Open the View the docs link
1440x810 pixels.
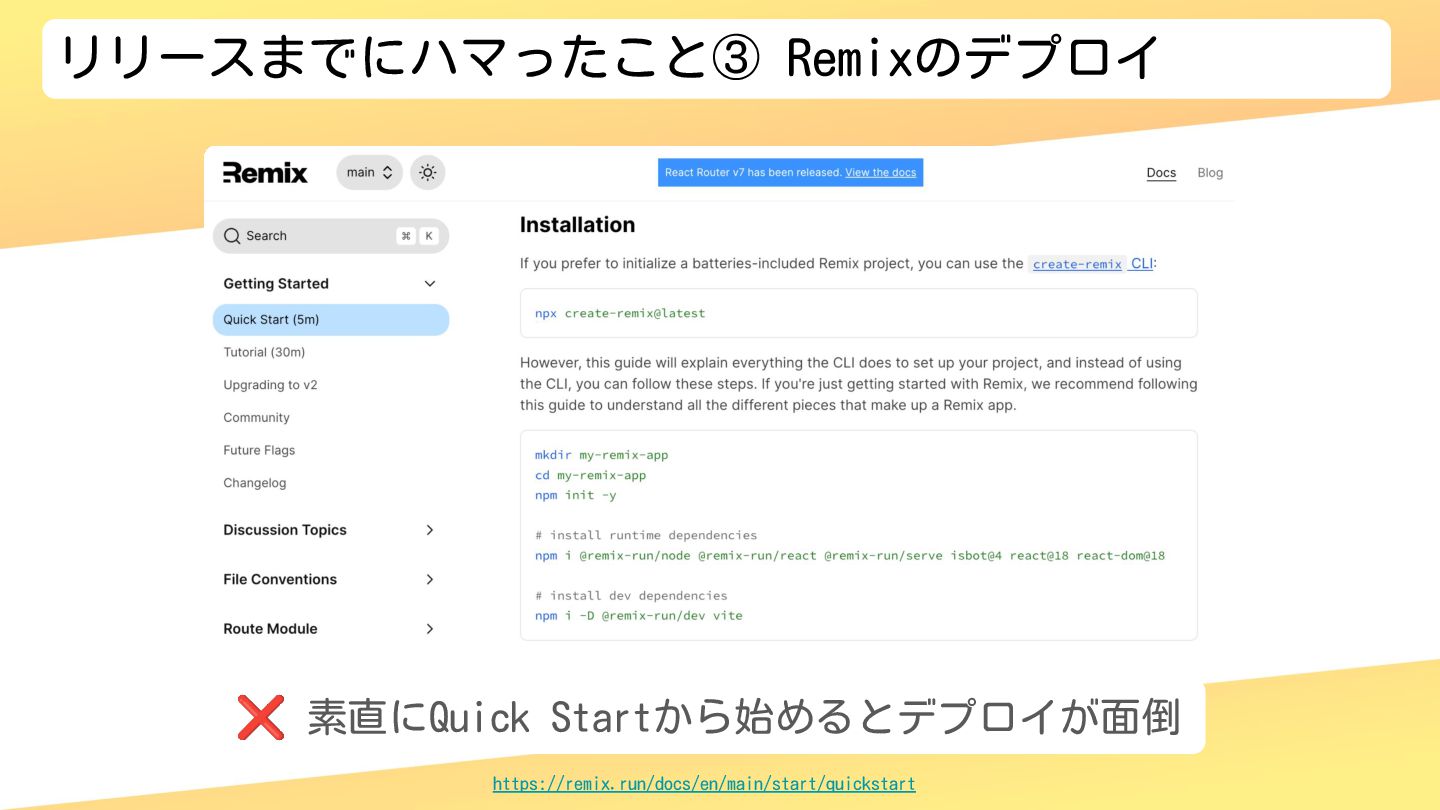click(880, 173)
